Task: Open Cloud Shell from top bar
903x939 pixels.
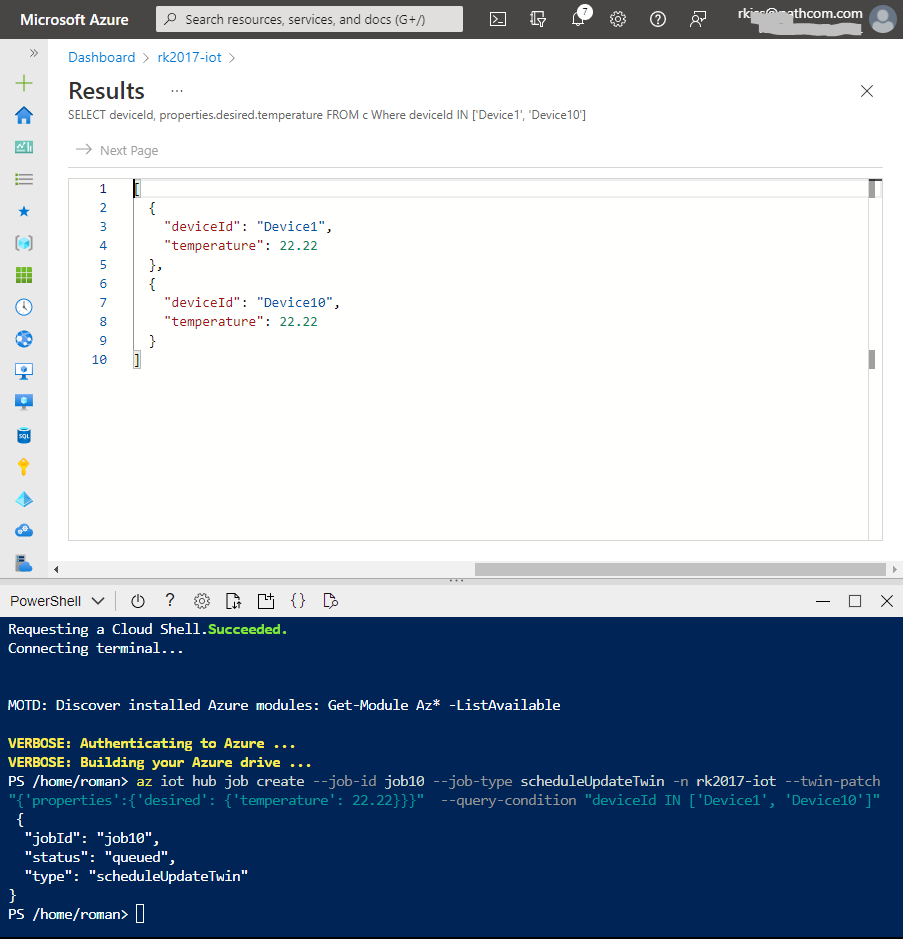Action: coord(498,19)
